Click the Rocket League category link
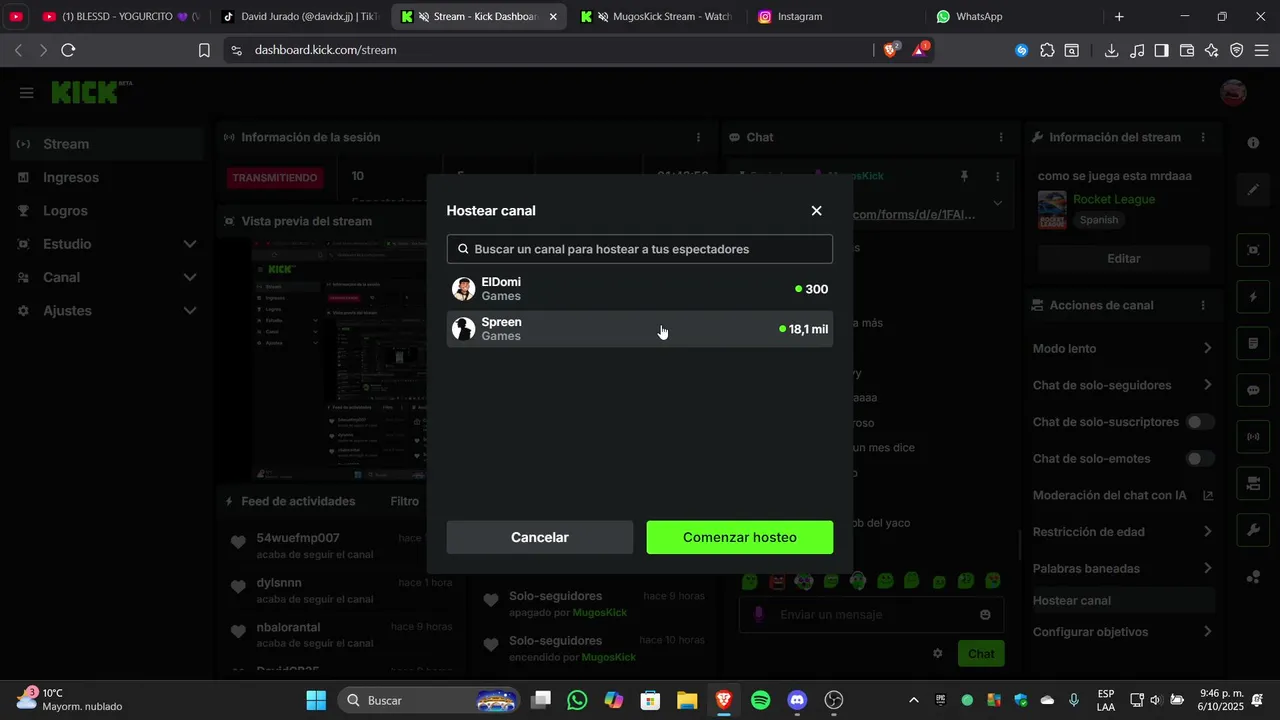The height and width of the screenshot is (720, 1280). 1114,199
